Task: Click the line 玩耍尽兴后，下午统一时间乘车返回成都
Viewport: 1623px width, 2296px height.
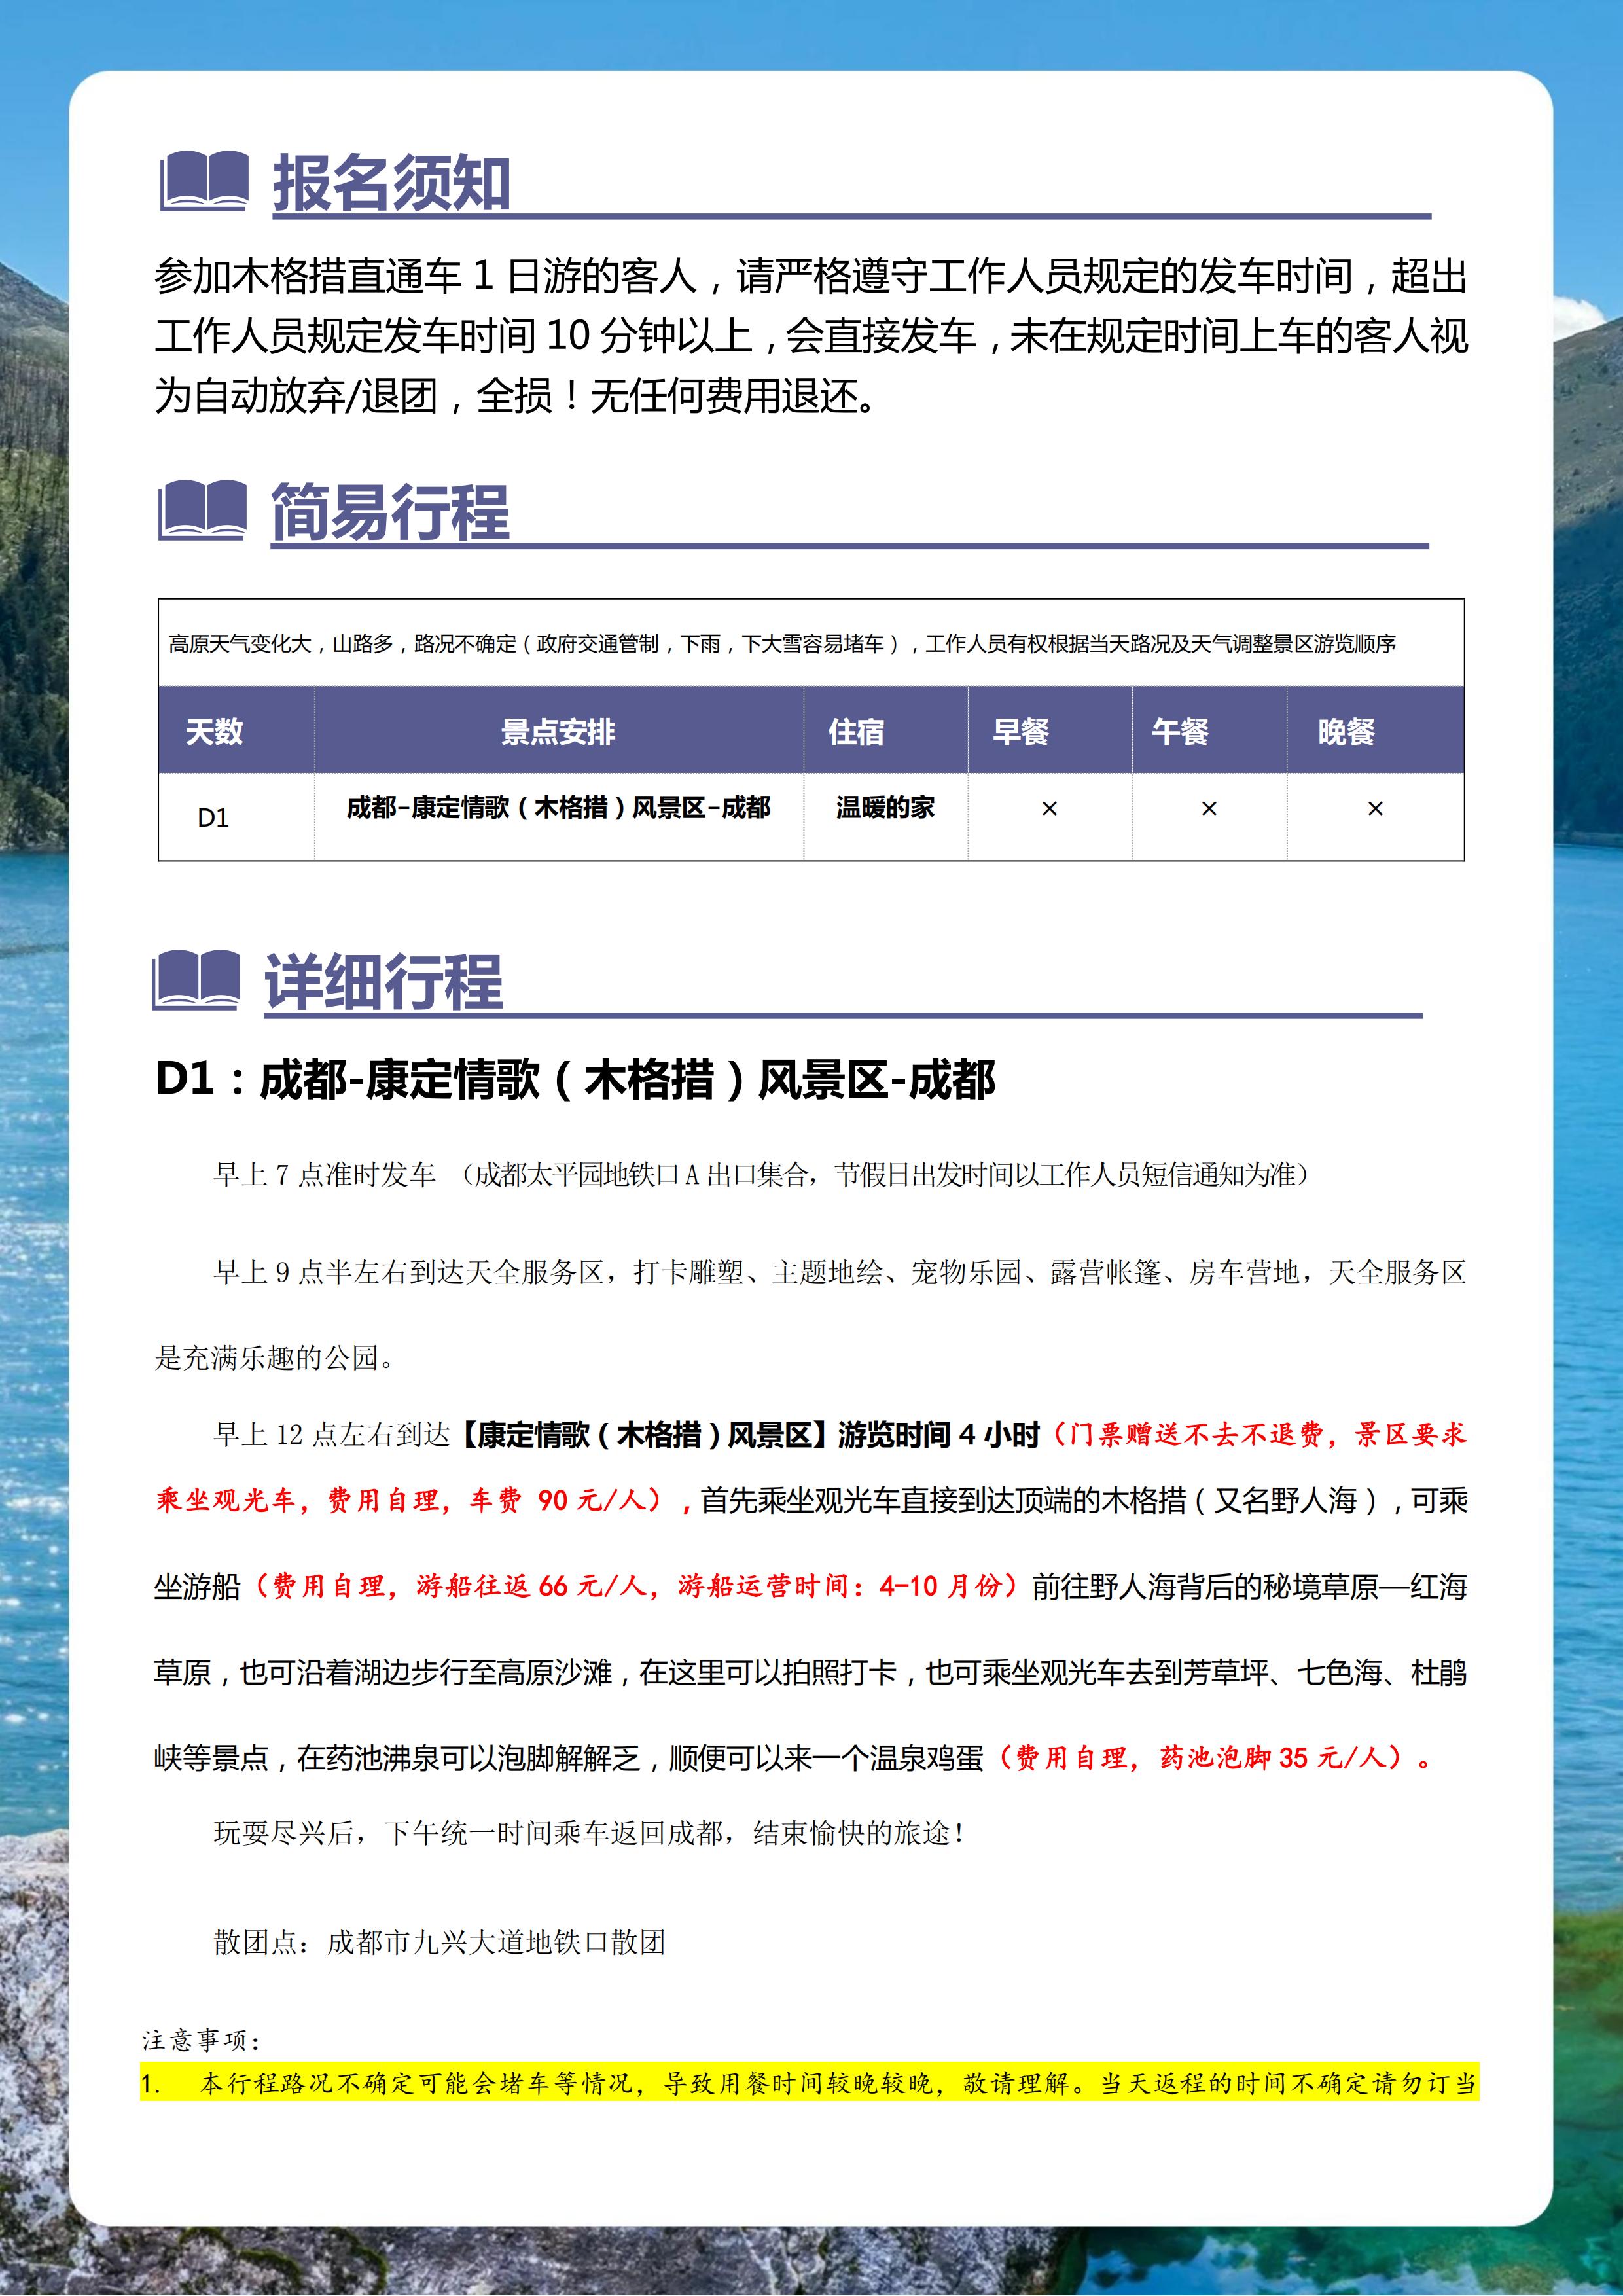Action: (590, 1833)
